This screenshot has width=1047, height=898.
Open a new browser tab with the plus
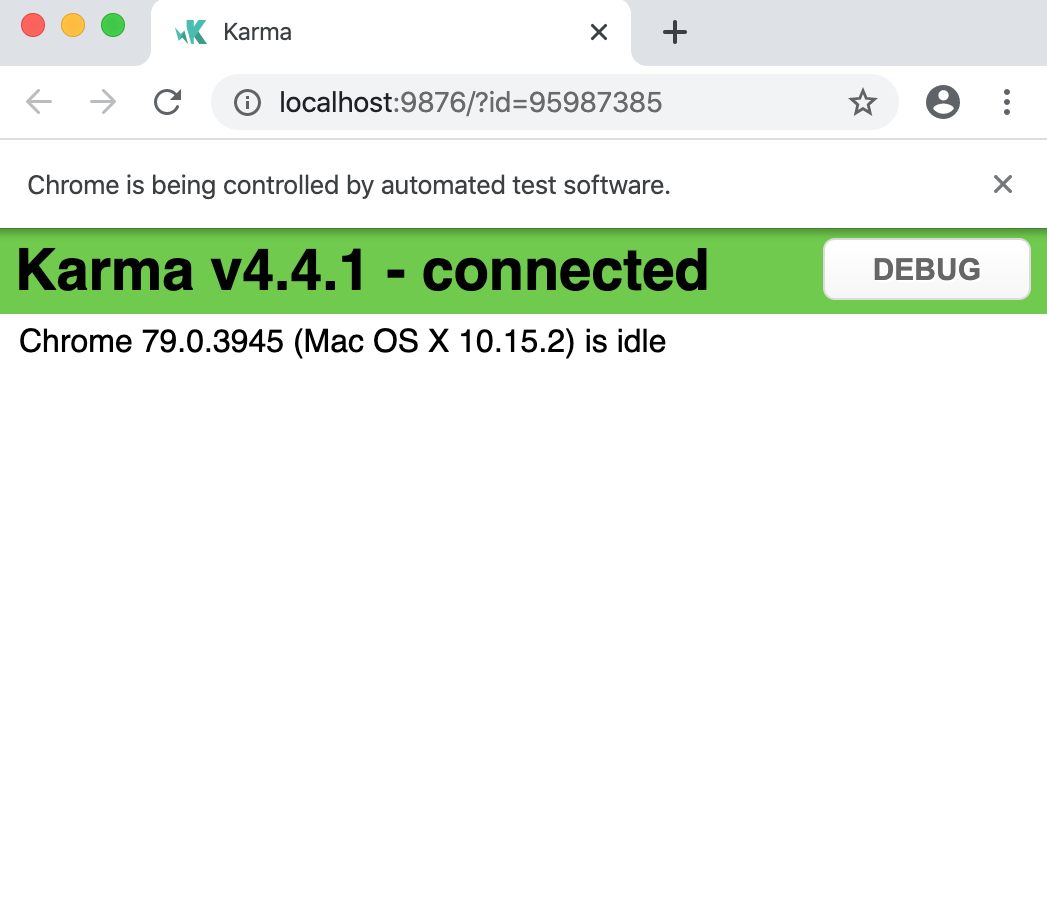coord(674,32)
